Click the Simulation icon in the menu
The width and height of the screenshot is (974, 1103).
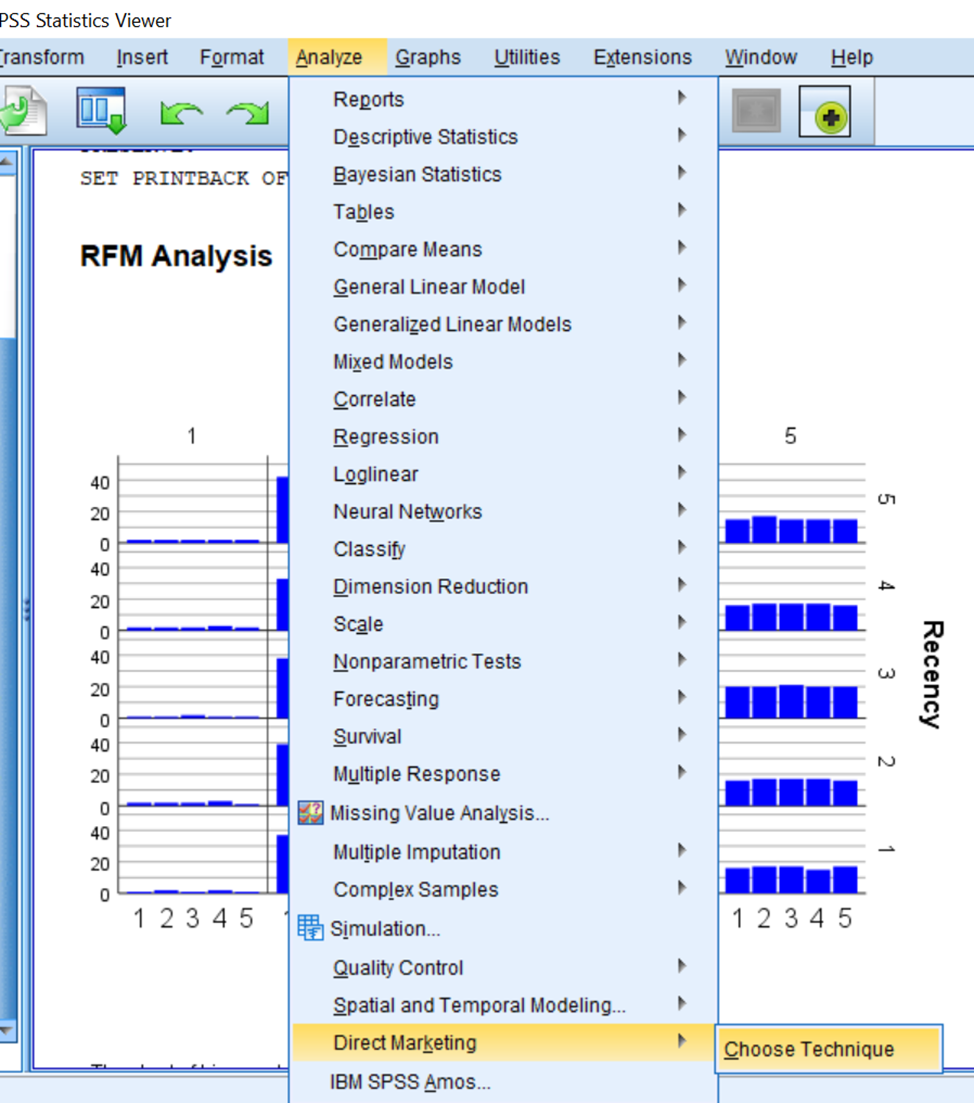click(x=309, y=928)
